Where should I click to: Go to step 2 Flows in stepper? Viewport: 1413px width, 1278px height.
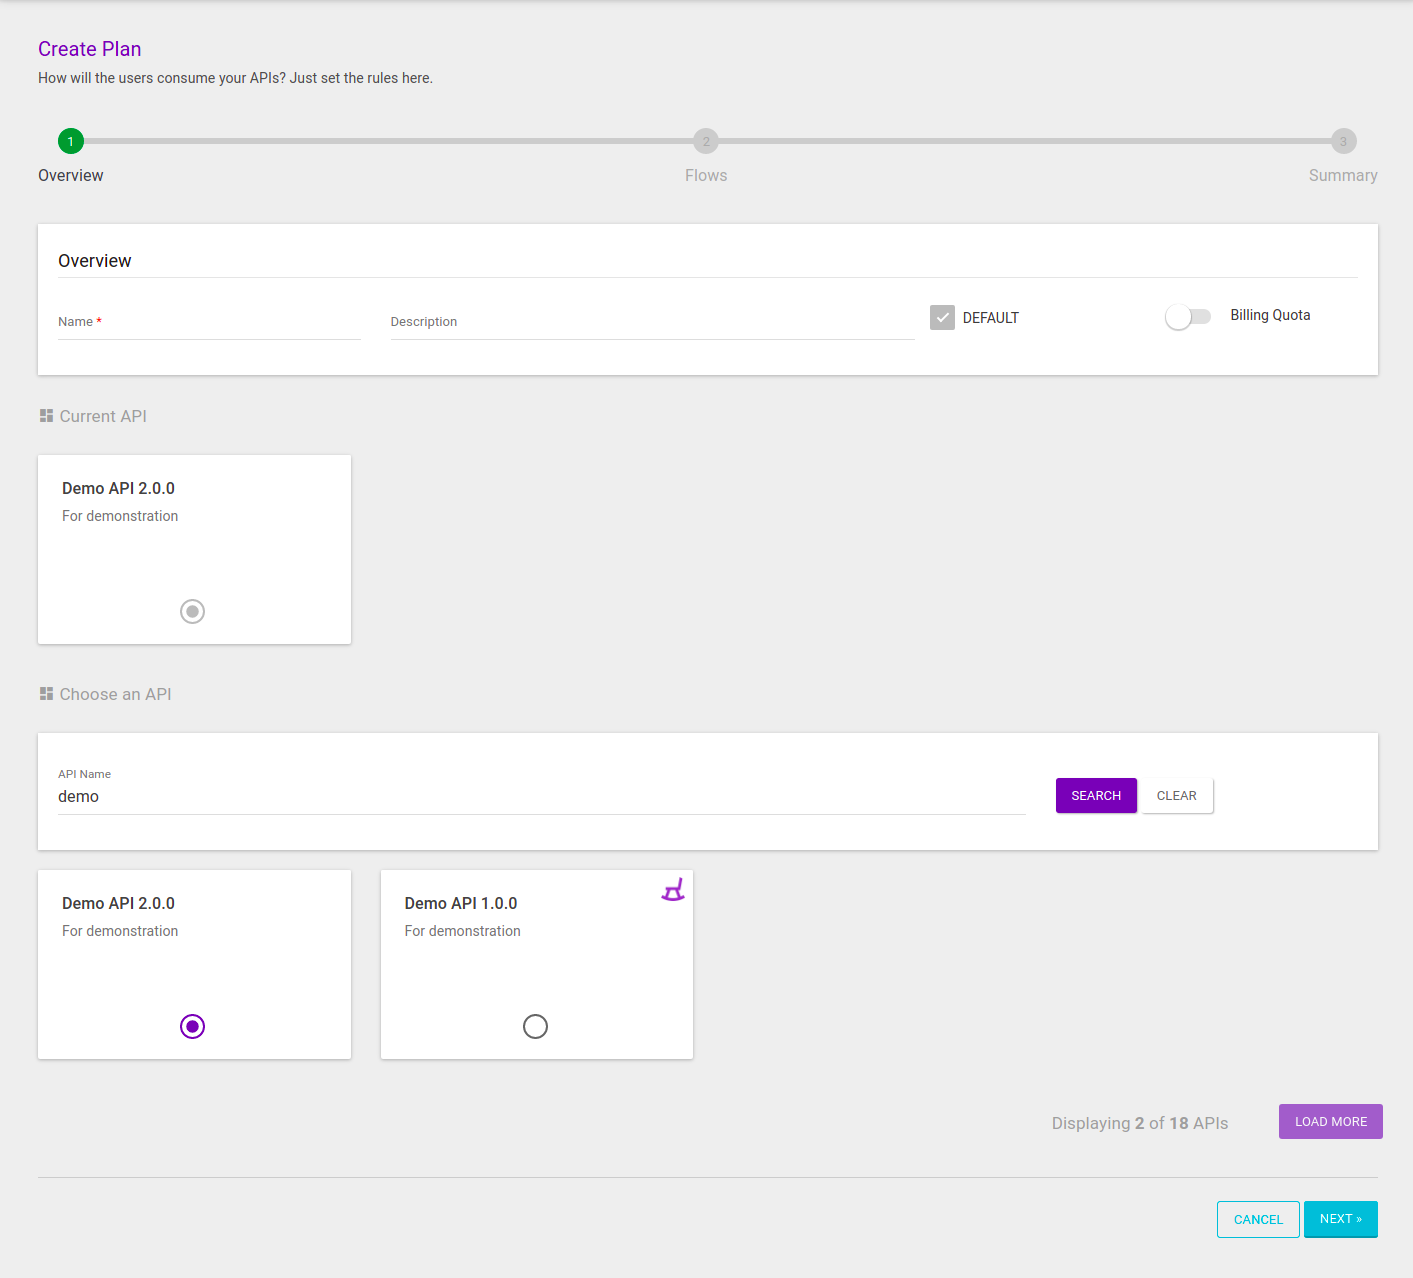tap(706, 141)
